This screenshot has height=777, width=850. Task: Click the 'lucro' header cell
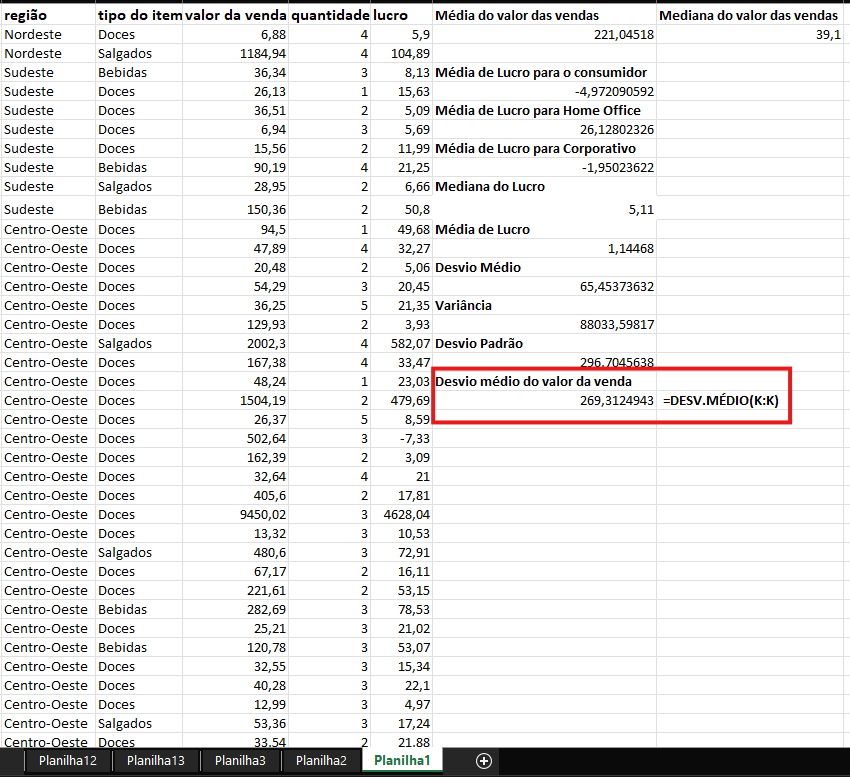pyautogui.click(x=401, y=15)
